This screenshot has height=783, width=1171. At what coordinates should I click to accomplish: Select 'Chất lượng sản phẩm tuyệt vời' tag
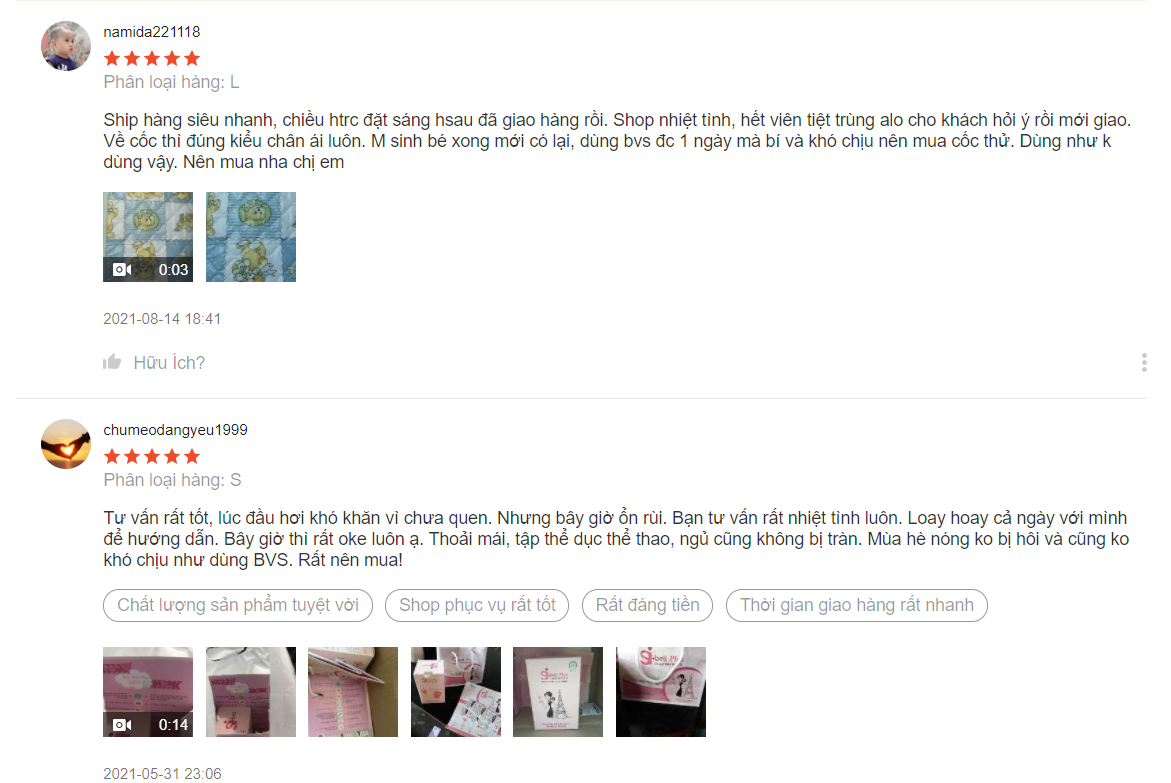click(x=237, y=605)
